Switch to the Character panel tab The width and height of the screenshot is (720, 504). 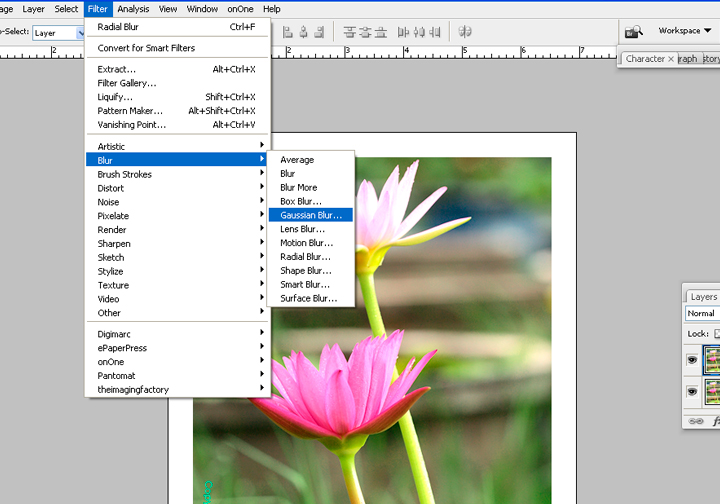645,59
